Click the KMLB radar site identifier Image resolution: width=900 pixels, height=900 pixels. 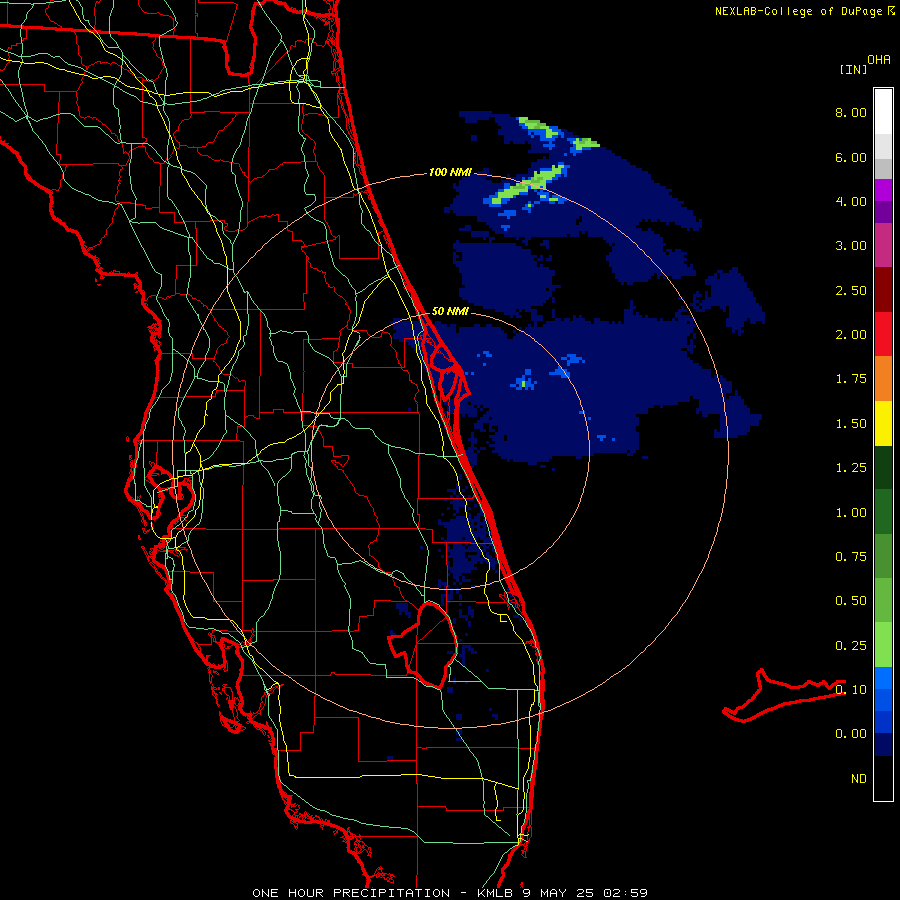coord(496,893)
